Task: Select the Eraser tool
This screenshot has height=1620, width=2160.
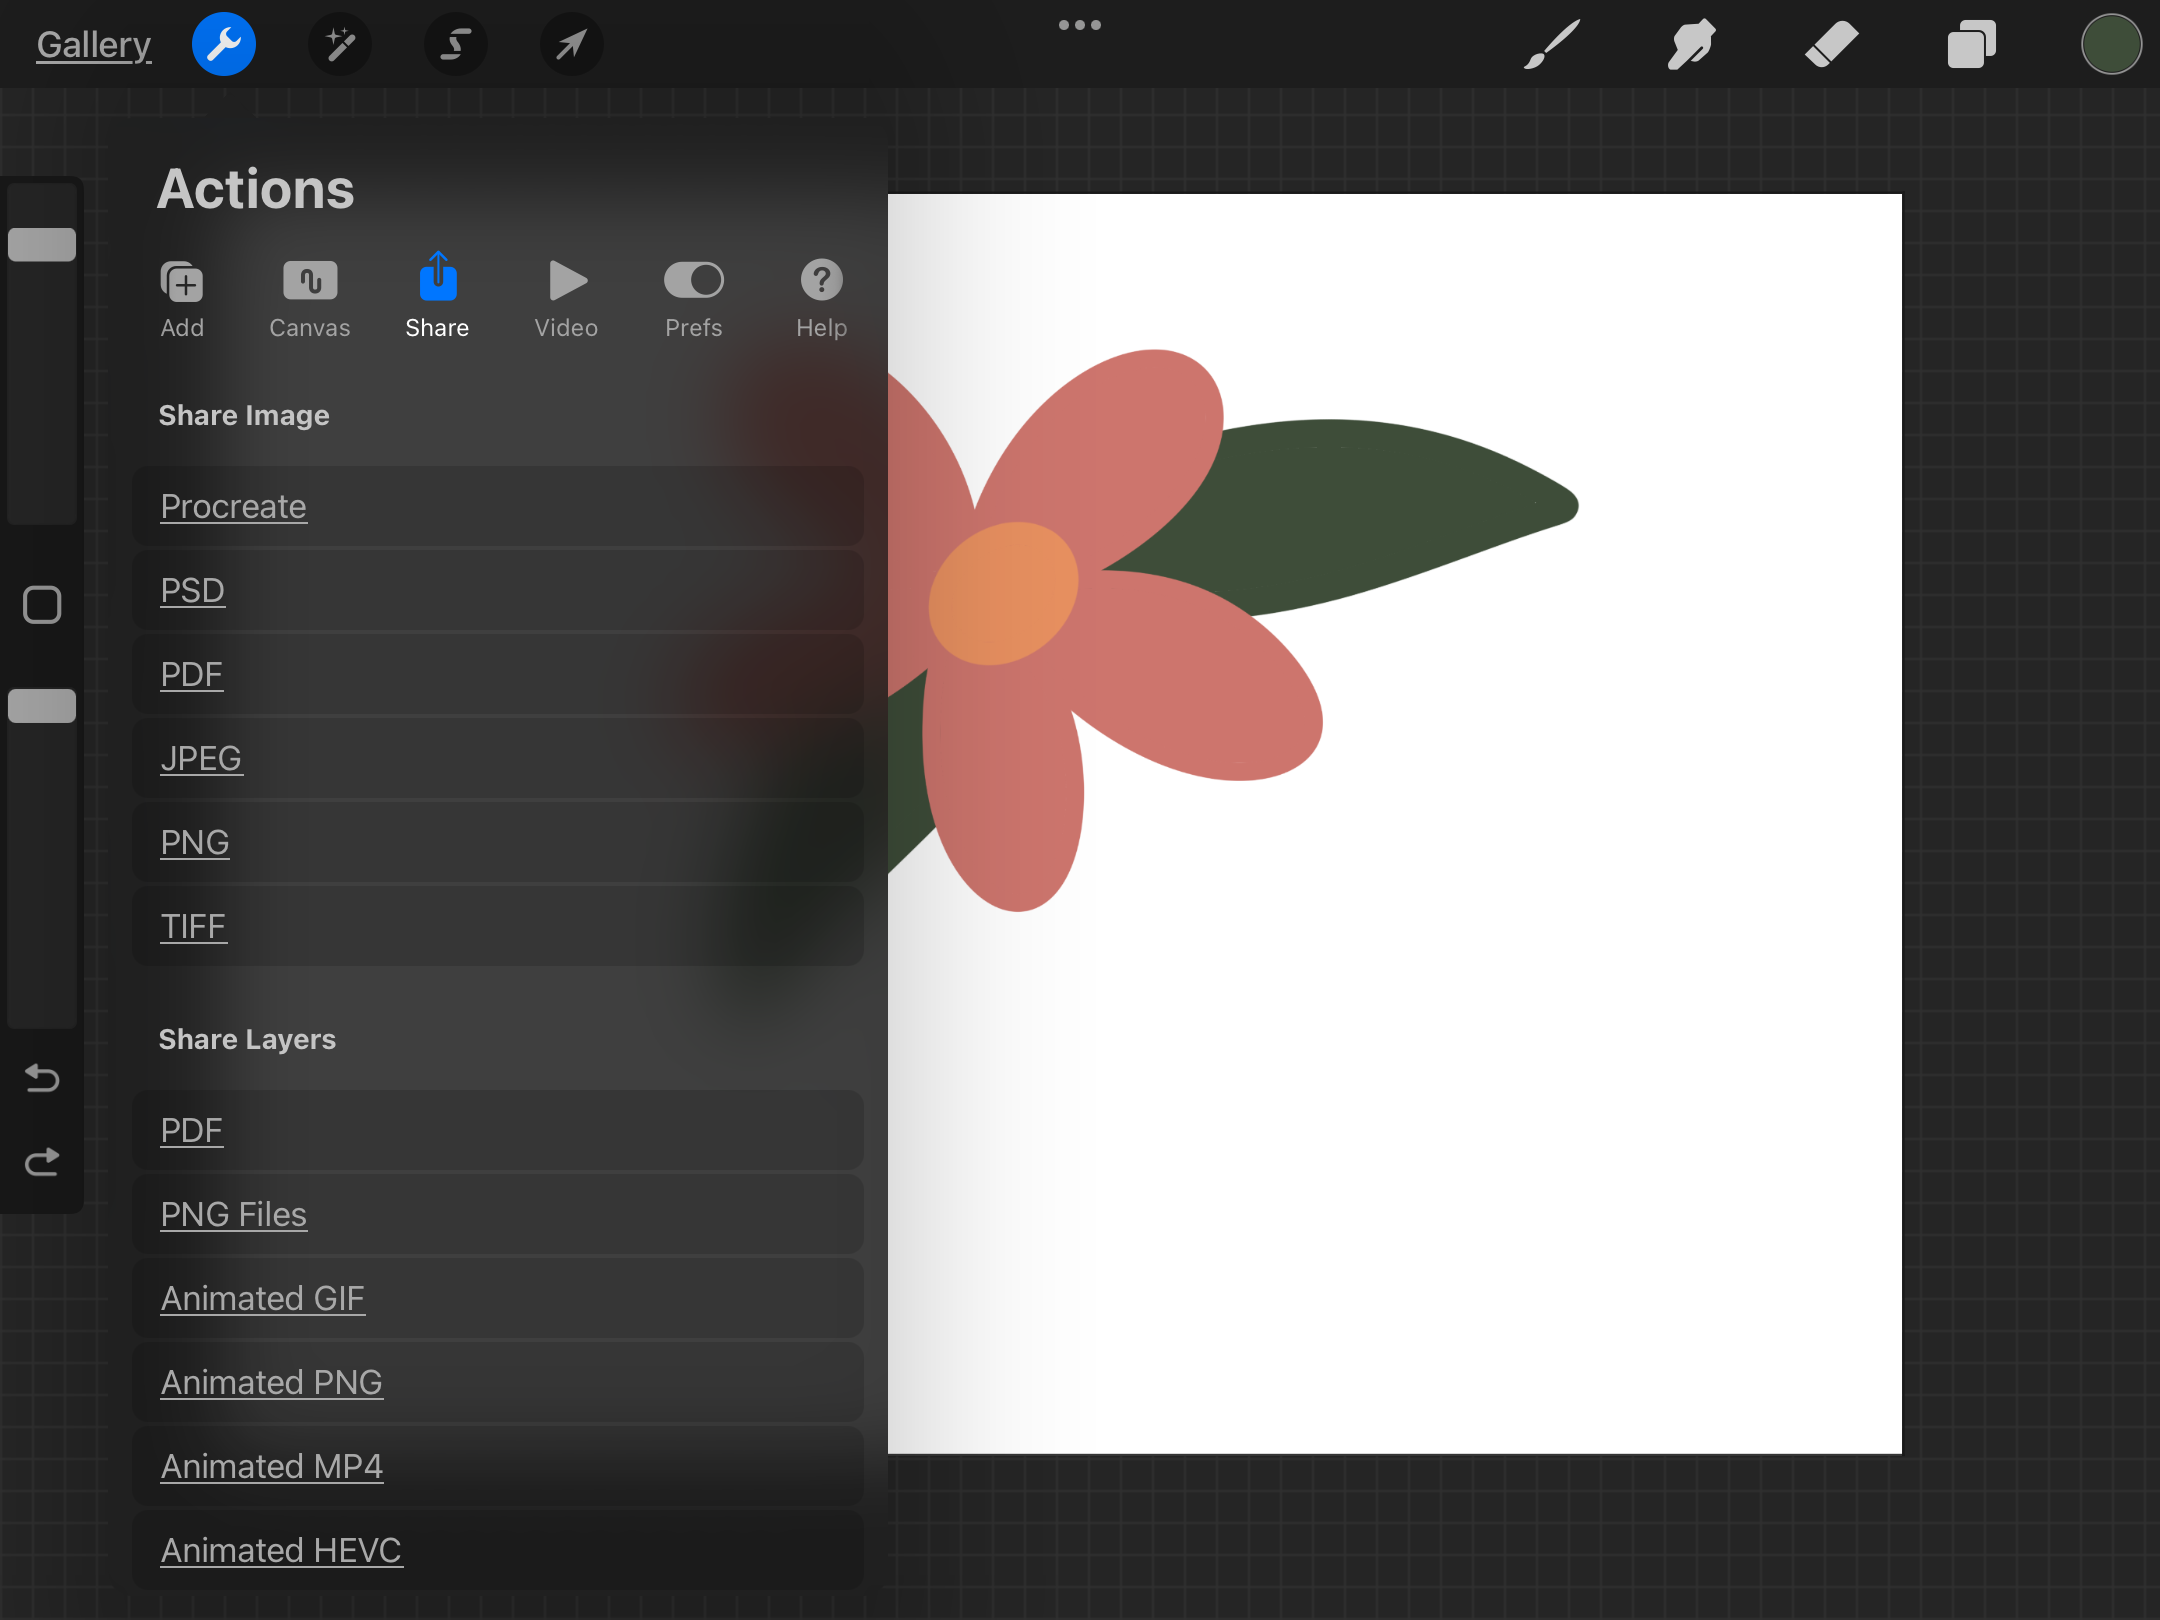Action: [x=1833, y=43]
